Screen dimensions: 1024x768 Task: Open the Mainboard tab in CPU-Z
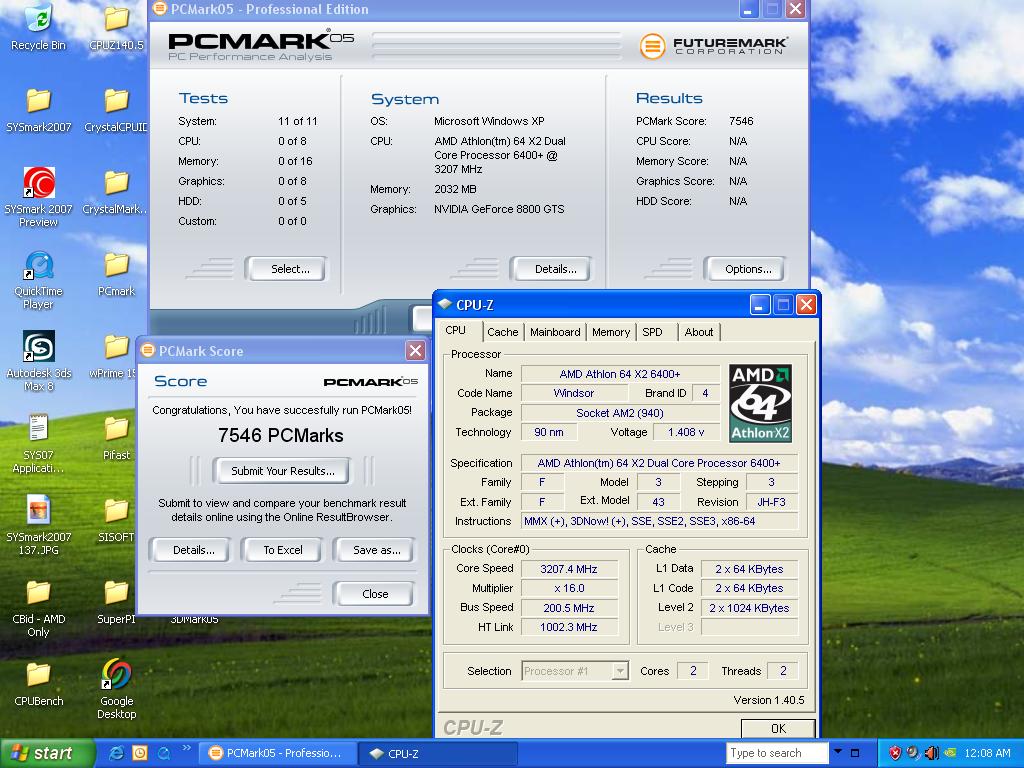point(555,332)
